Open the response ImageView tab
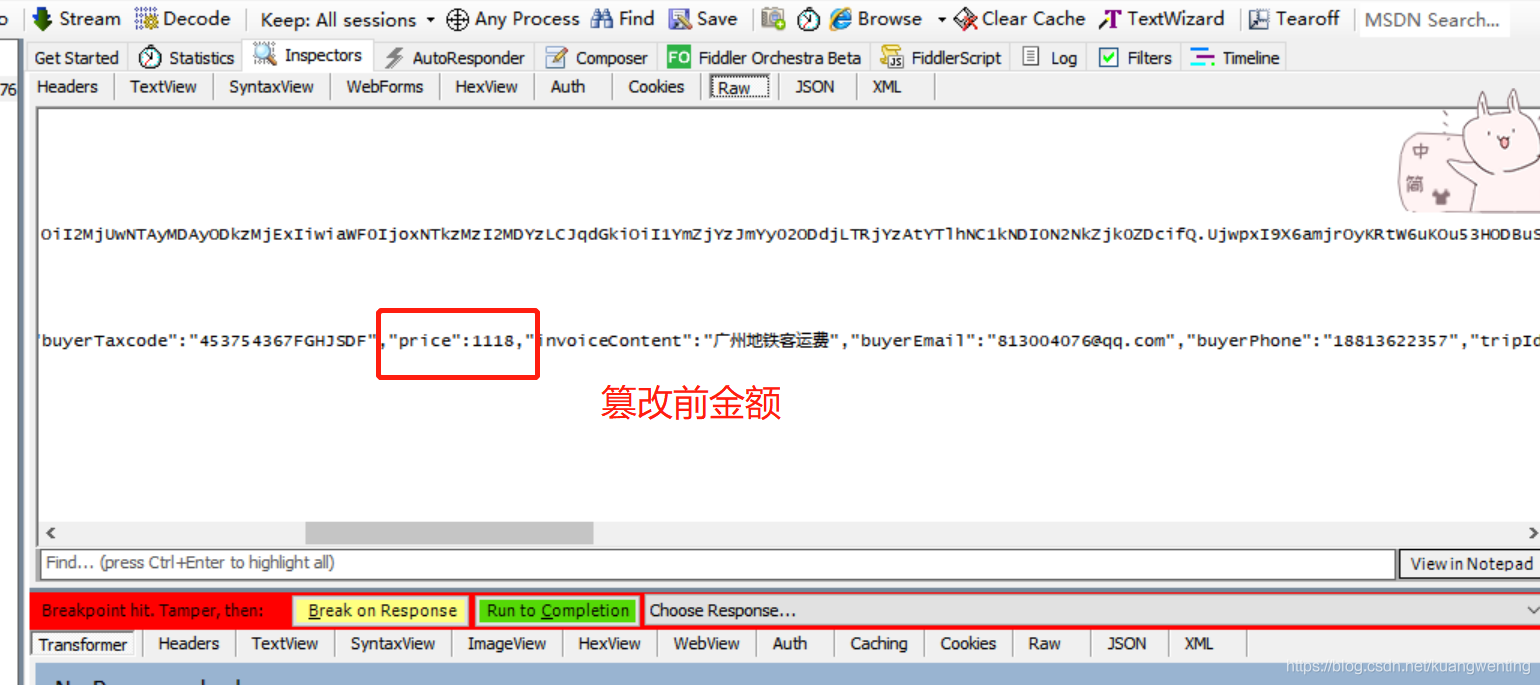This screenshot has width=1540, height=685. coord(507,644)
